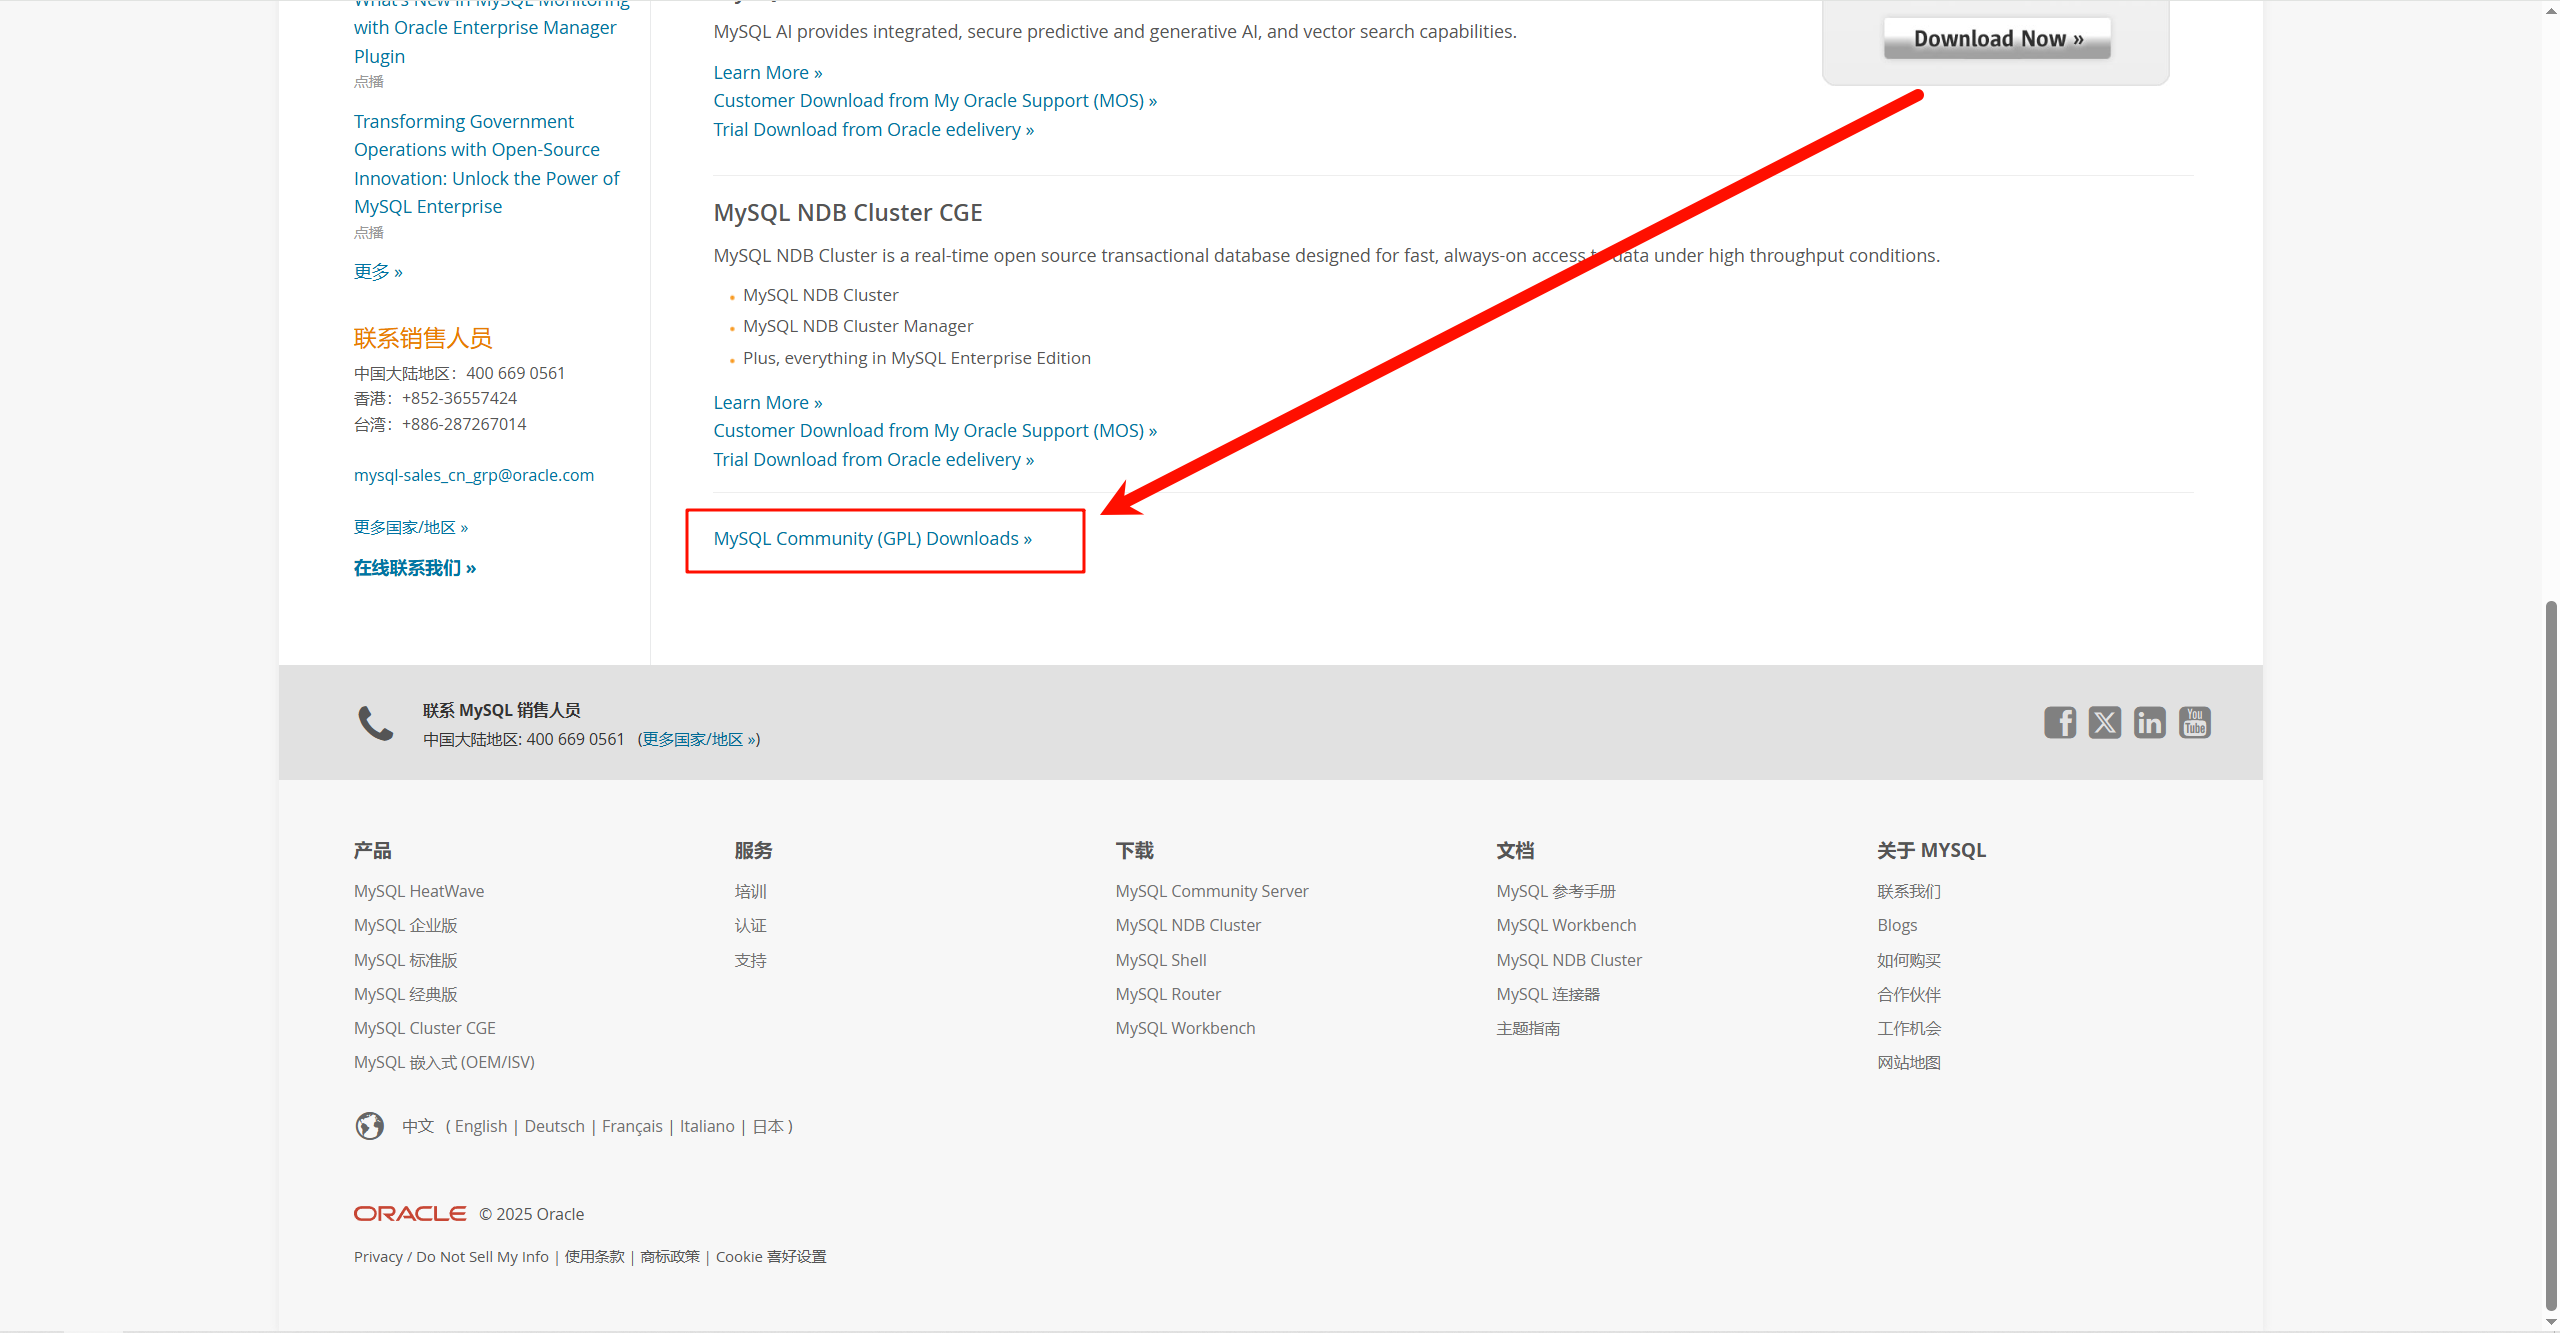Image resolution: width=2560 pixels, height=1333 pixels.
Task: Switch site language to English
Action: (480, 1126)
